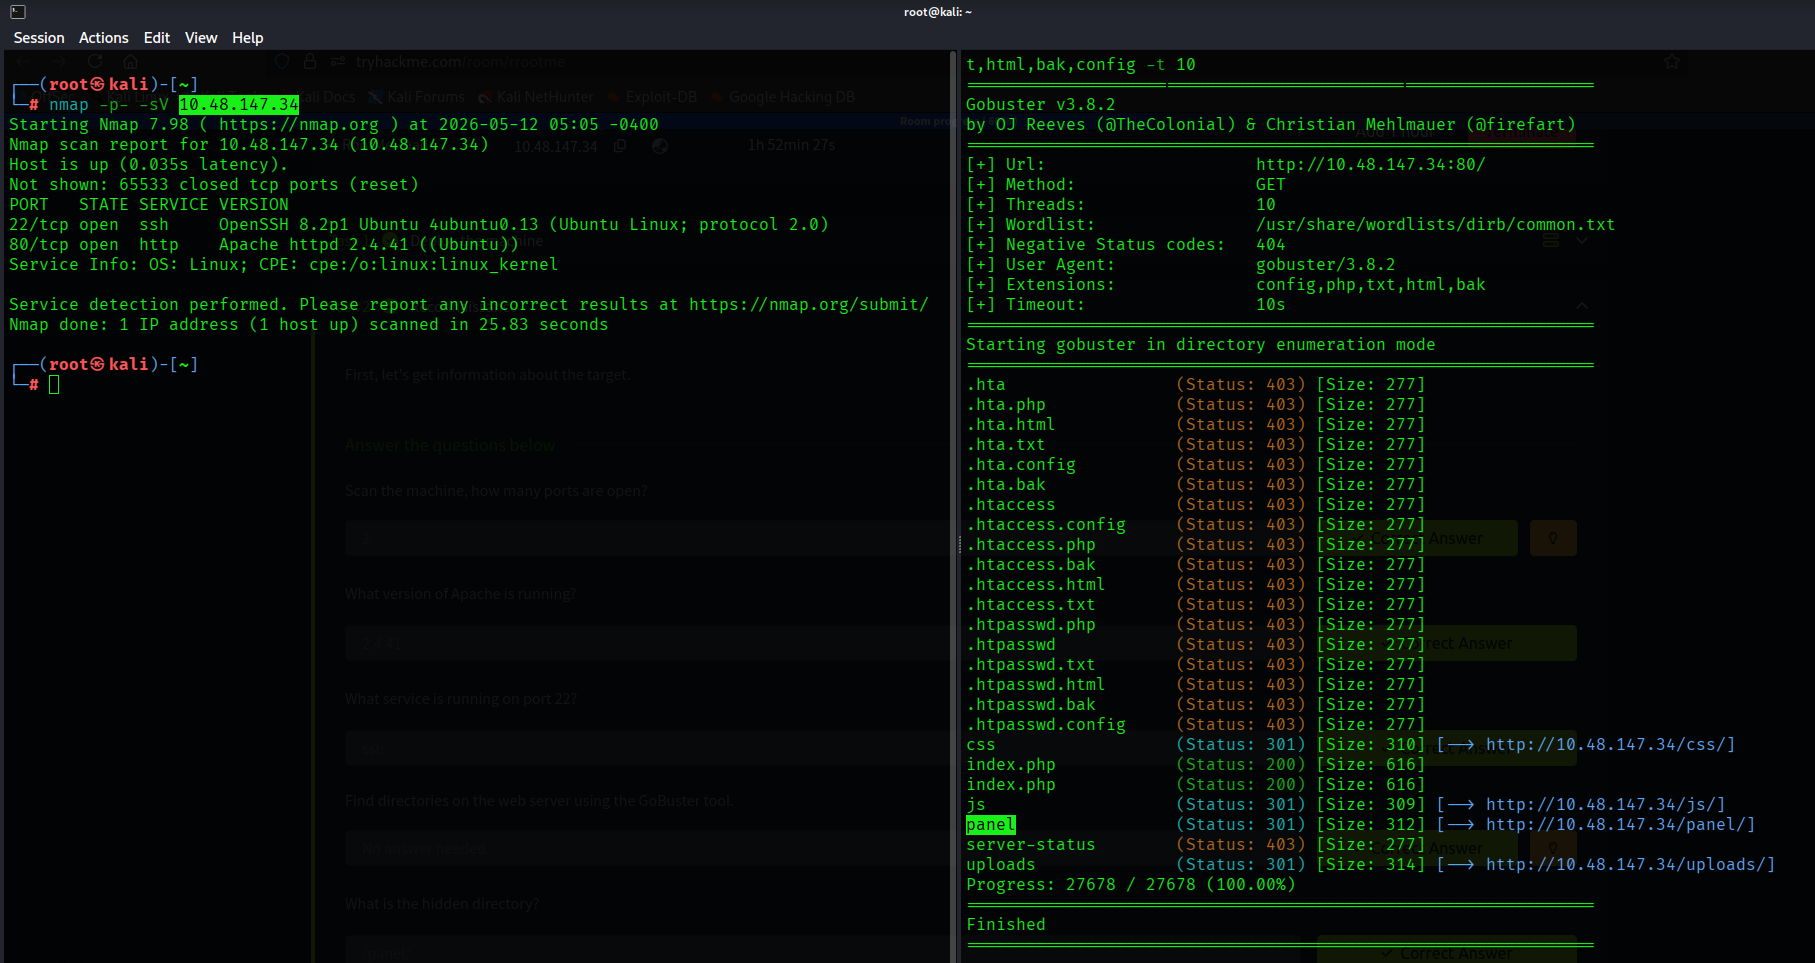
Task: Click the highlighted 'panel' directory entry
Action: tap(991, 824)
